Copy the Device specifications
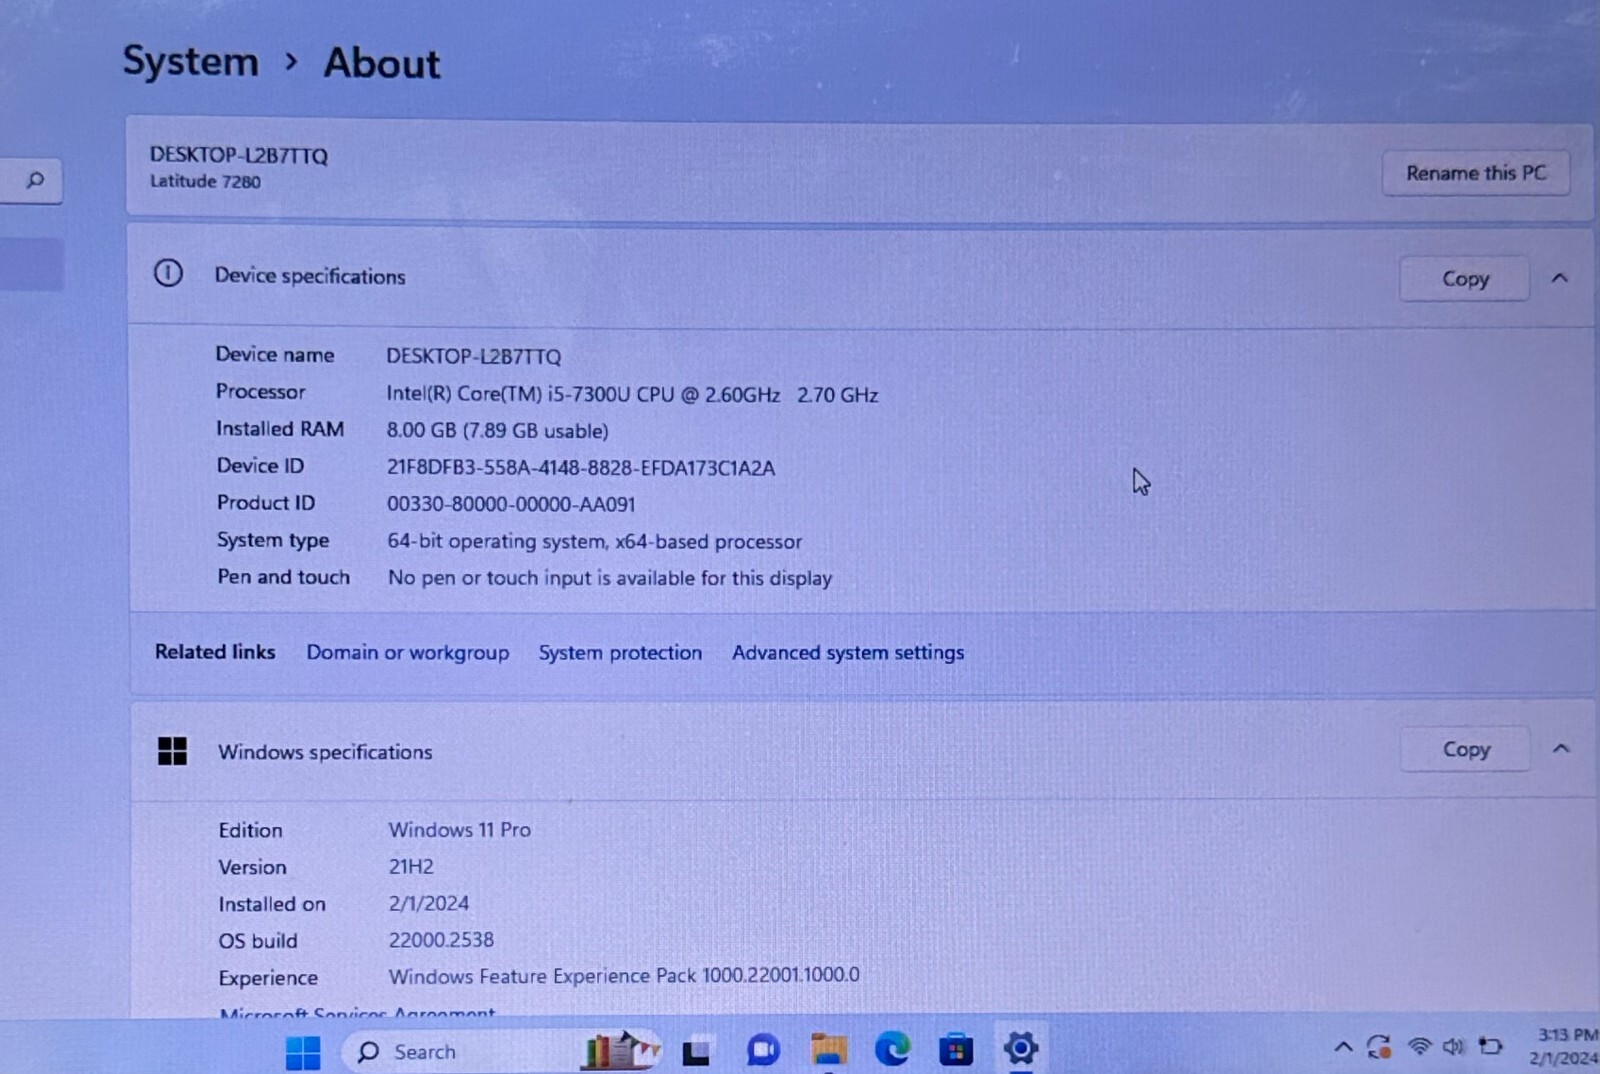The image size is (1600, 1074). click(x=1465, y=279)
